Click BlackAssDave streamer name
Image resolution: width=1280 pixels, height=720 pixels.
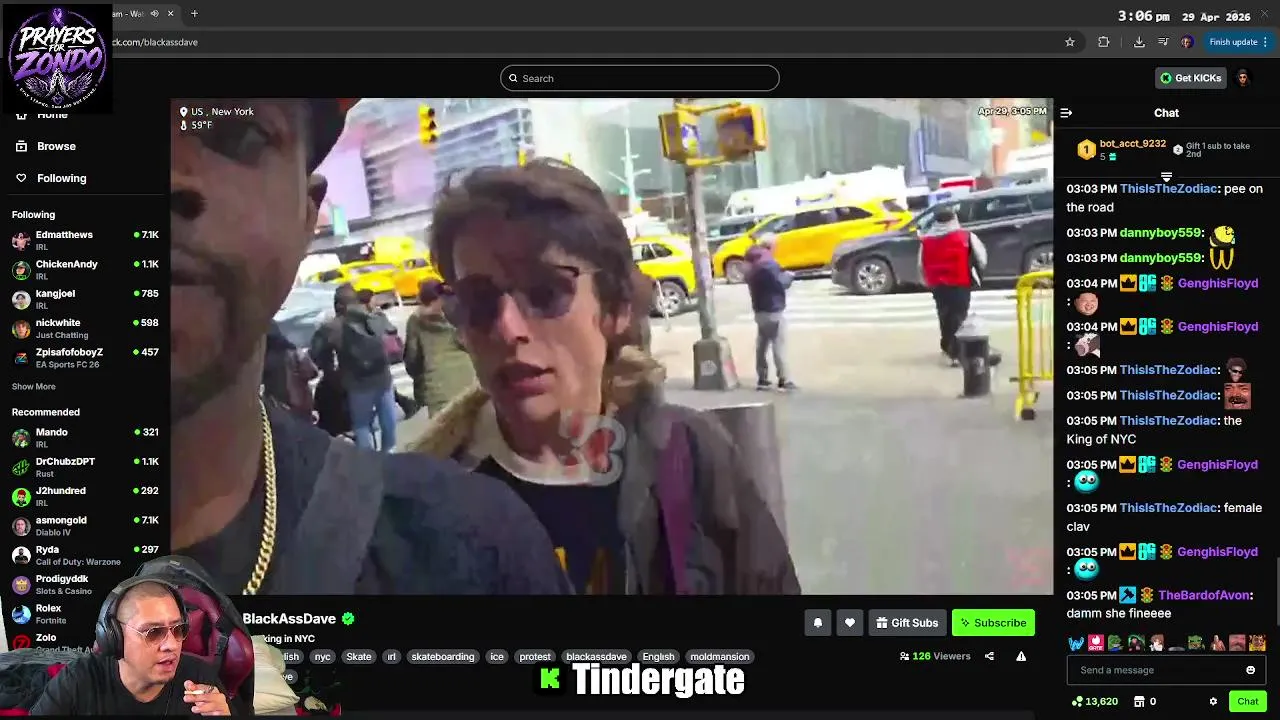click(x=289, y=619)
